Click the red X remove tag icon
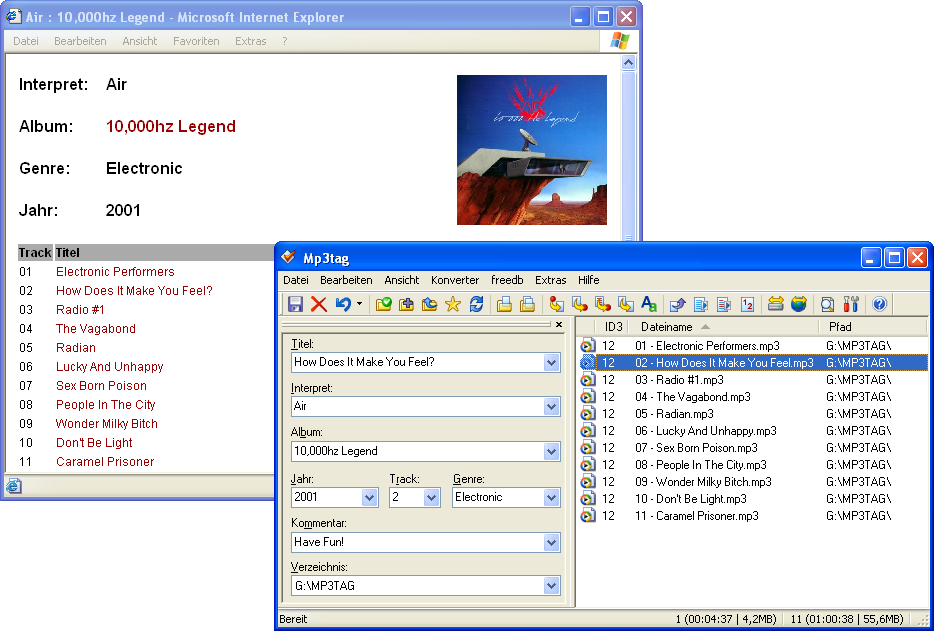This screenshot has height=631, width=934. 319,304
